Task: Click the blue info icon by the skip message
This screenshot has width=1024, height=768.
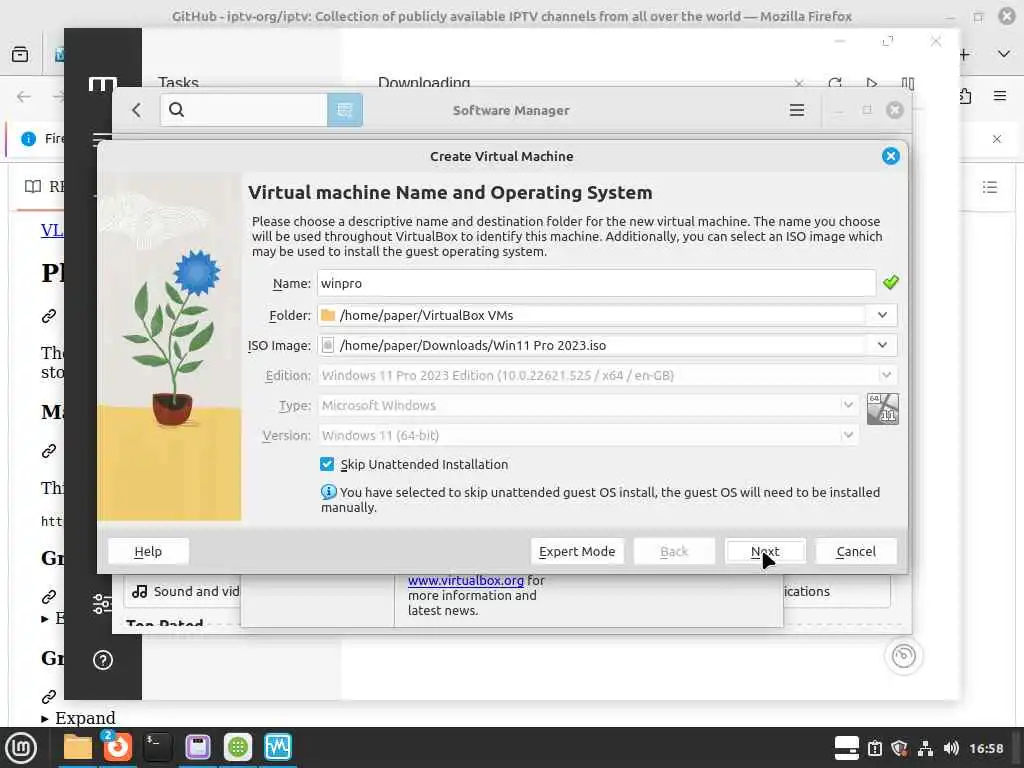Action: pos(328,492)
